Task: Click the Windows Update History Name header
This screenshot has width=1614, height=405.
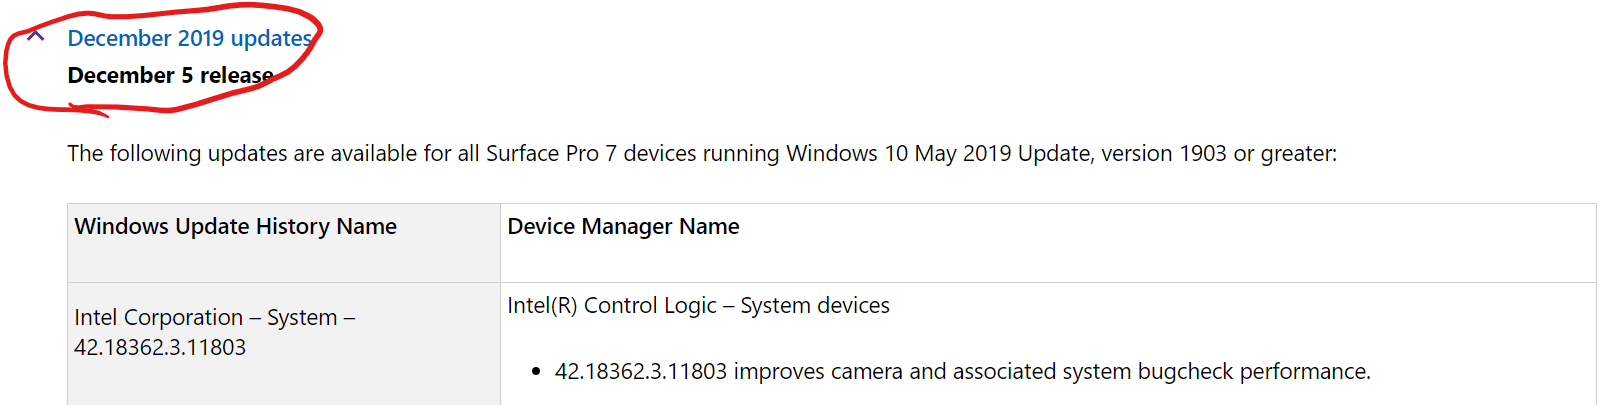Action: coord(236,226)
